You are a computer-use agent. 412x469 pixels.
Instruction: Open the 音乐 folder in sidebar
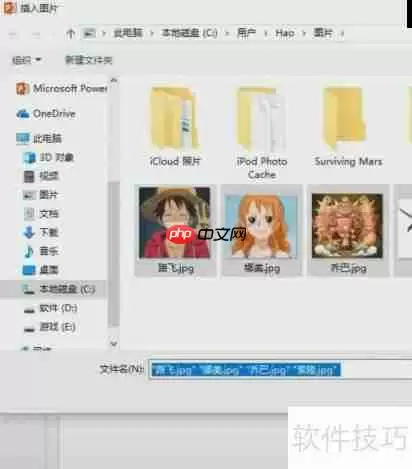pyautogui.click(x=41, y=251)
